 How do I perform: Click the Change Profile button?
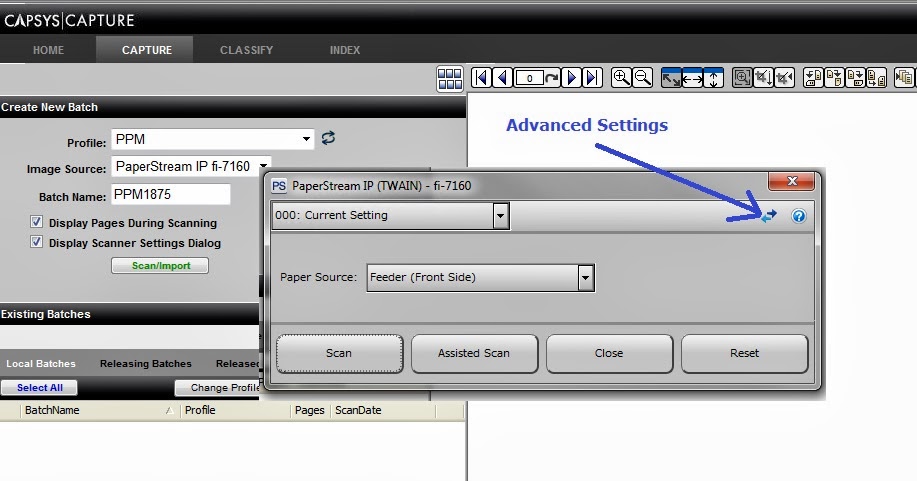pos(218,387)
